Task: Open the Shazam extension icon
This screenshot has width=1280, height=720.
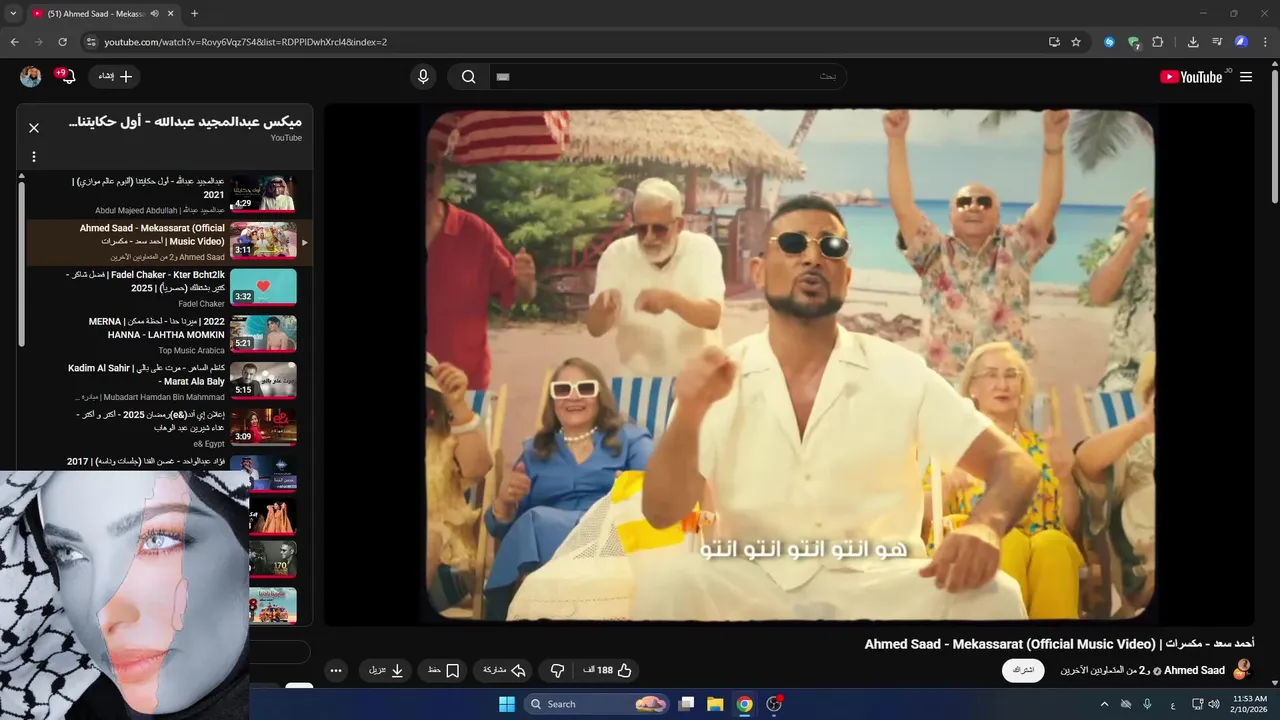Action: click(x=1109, y=42)
